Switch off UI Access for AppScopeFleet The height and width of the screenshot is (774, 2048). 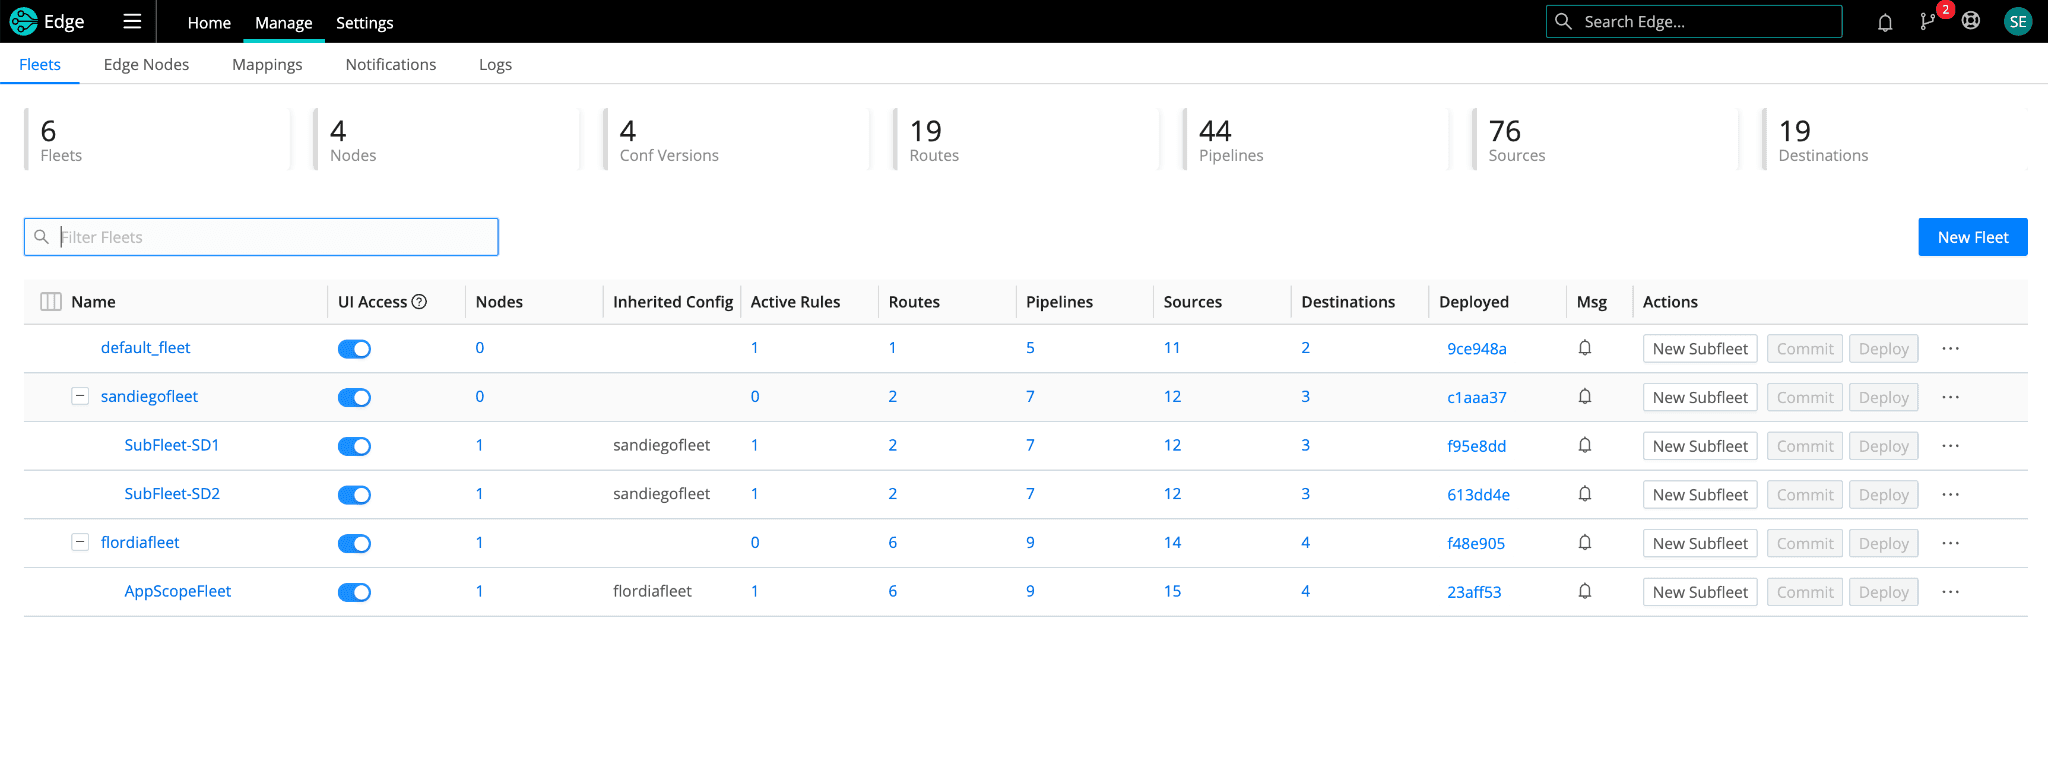[354, 592]
